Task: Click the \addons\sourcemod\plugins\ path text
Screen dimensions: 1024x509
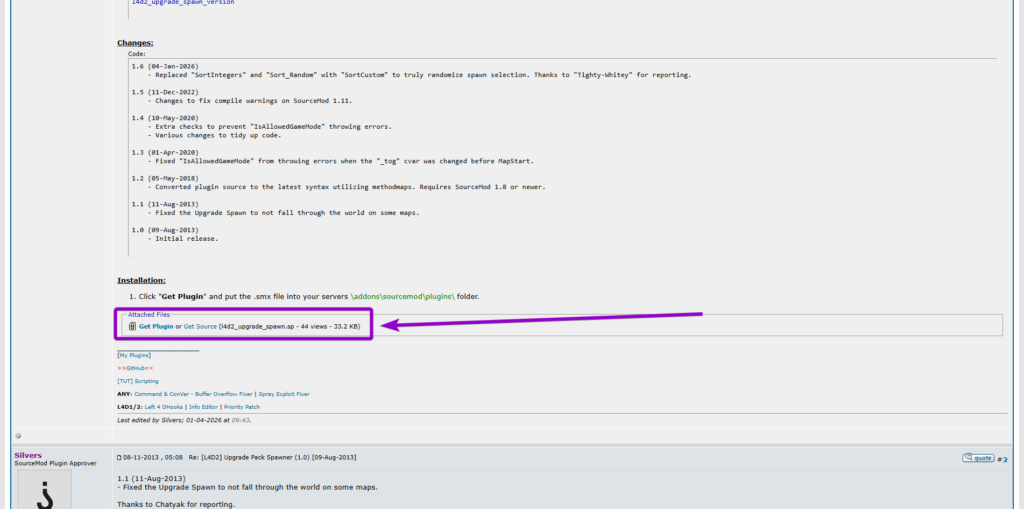Action: pos(402,297)
